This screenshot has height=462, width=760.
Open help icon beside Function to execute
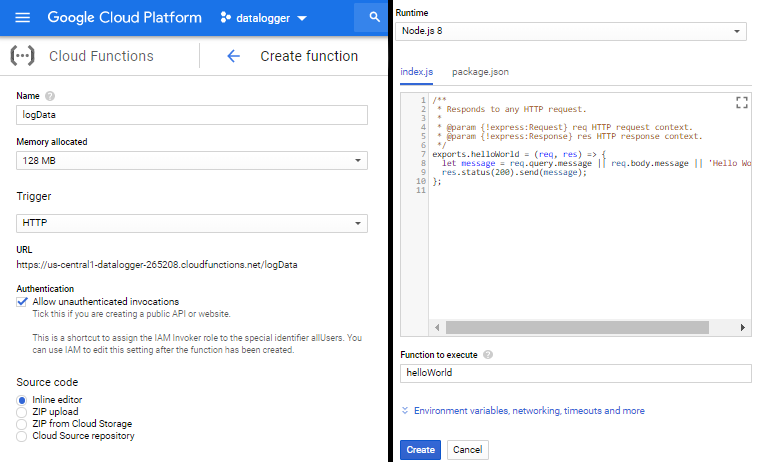488,355
